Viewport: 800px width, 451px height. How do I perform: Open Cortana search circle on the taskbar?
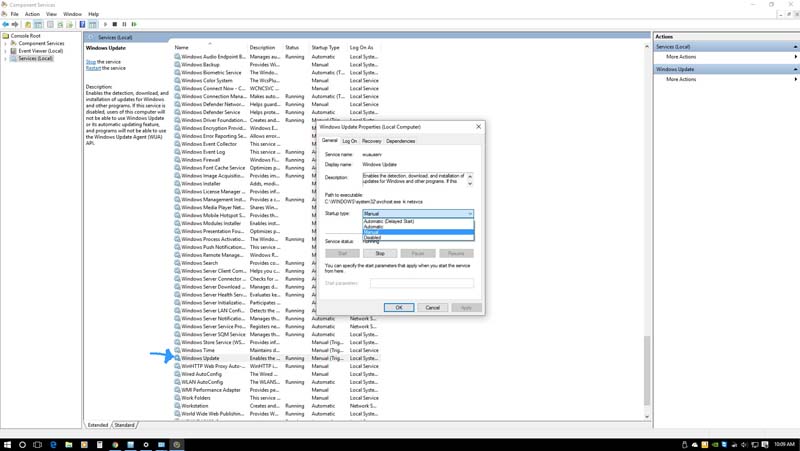point(22,445)
